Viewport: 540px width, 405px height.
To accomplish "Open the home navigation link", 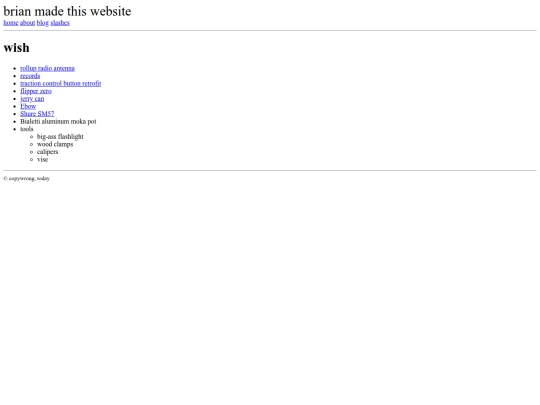I will click(x=11, y=23).
